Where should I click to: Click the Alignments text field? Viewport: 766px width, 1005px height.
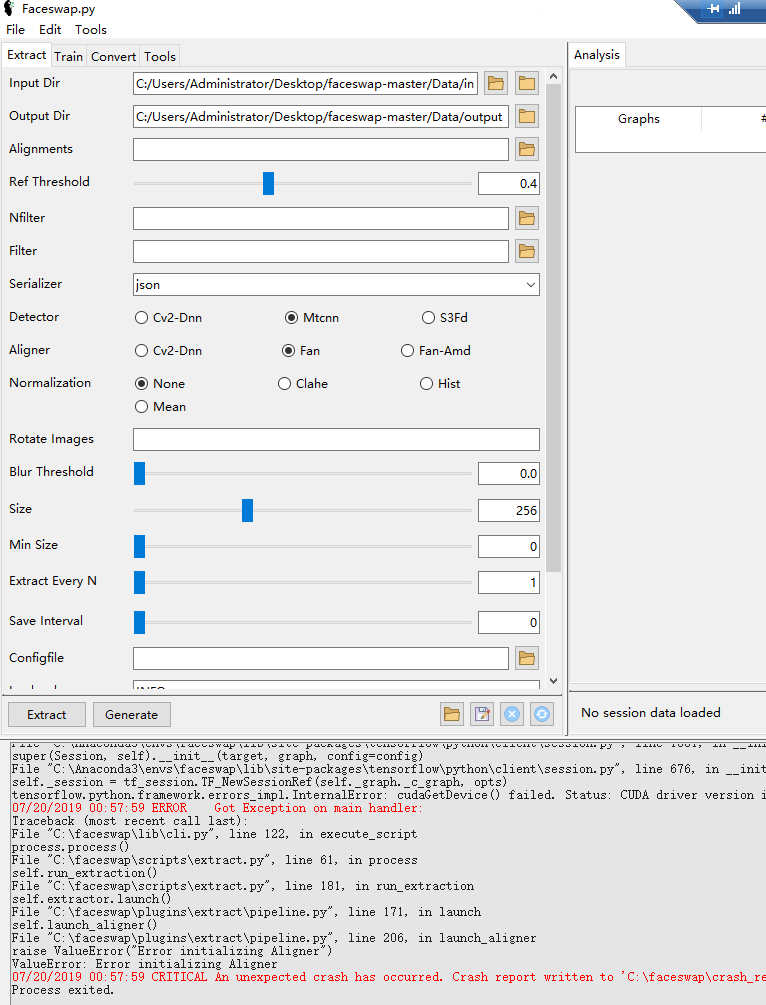pyautogui.click(x=321, y=149)
